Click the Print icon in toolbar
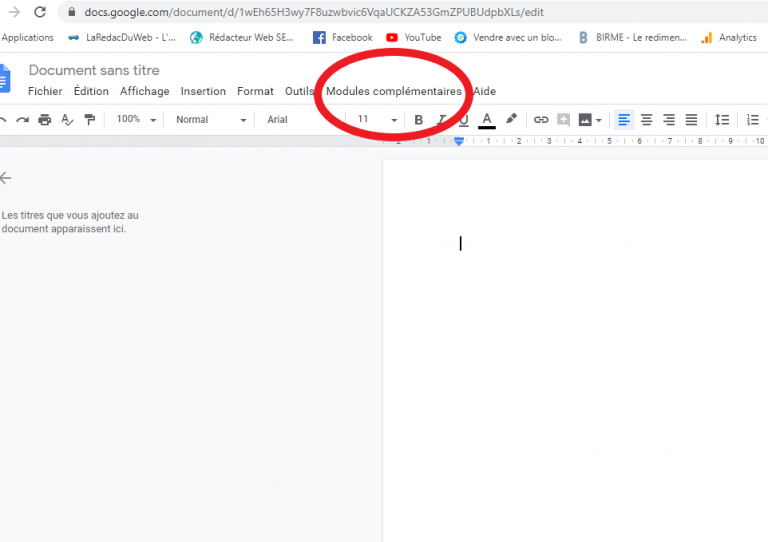The height and width of the screenshot is (542, 768). coord(44,120)
